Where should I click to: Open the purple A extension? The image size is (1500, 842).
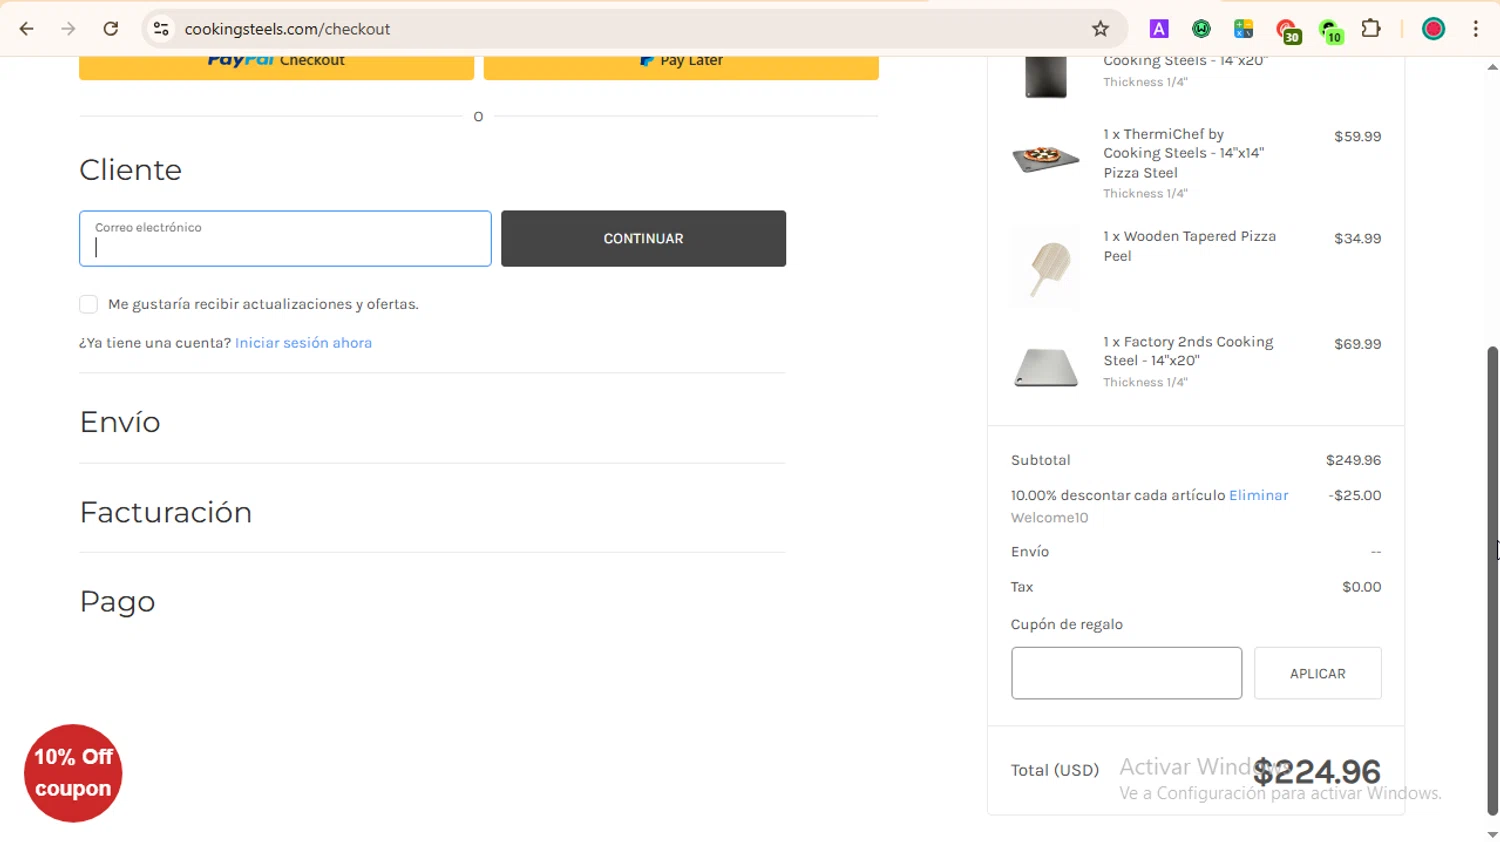pos(1159,29)
